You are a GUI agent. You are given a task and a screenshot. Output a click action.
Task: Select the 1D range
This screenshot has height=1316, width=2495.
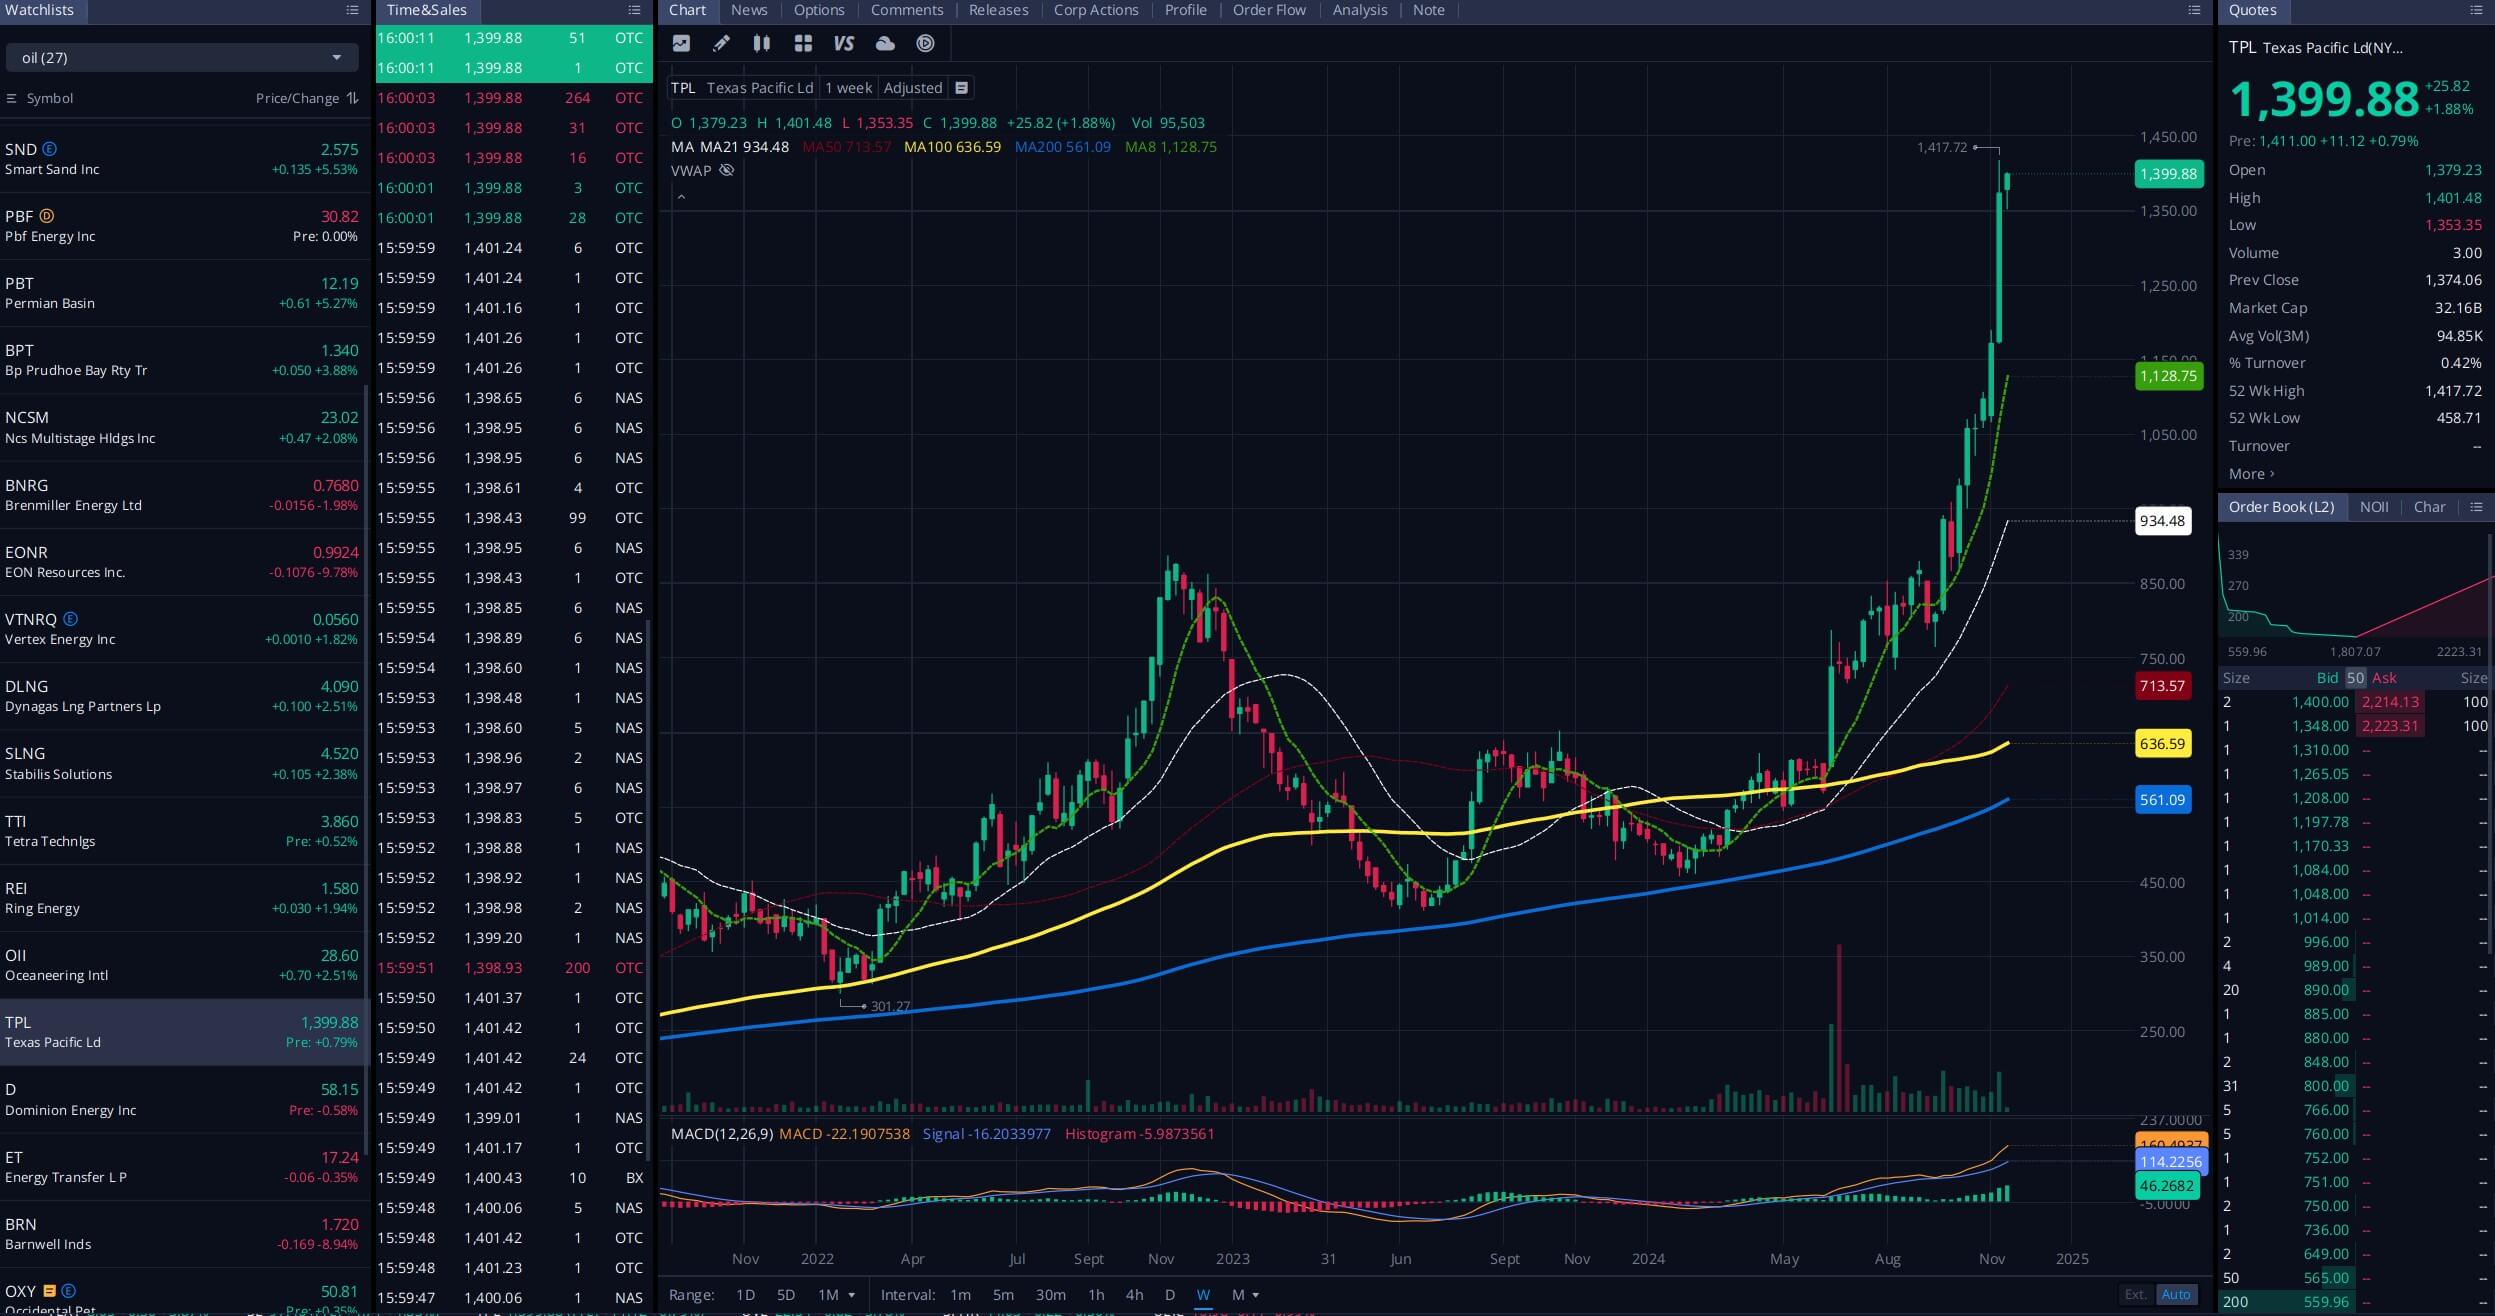[x=745, y=1294]
